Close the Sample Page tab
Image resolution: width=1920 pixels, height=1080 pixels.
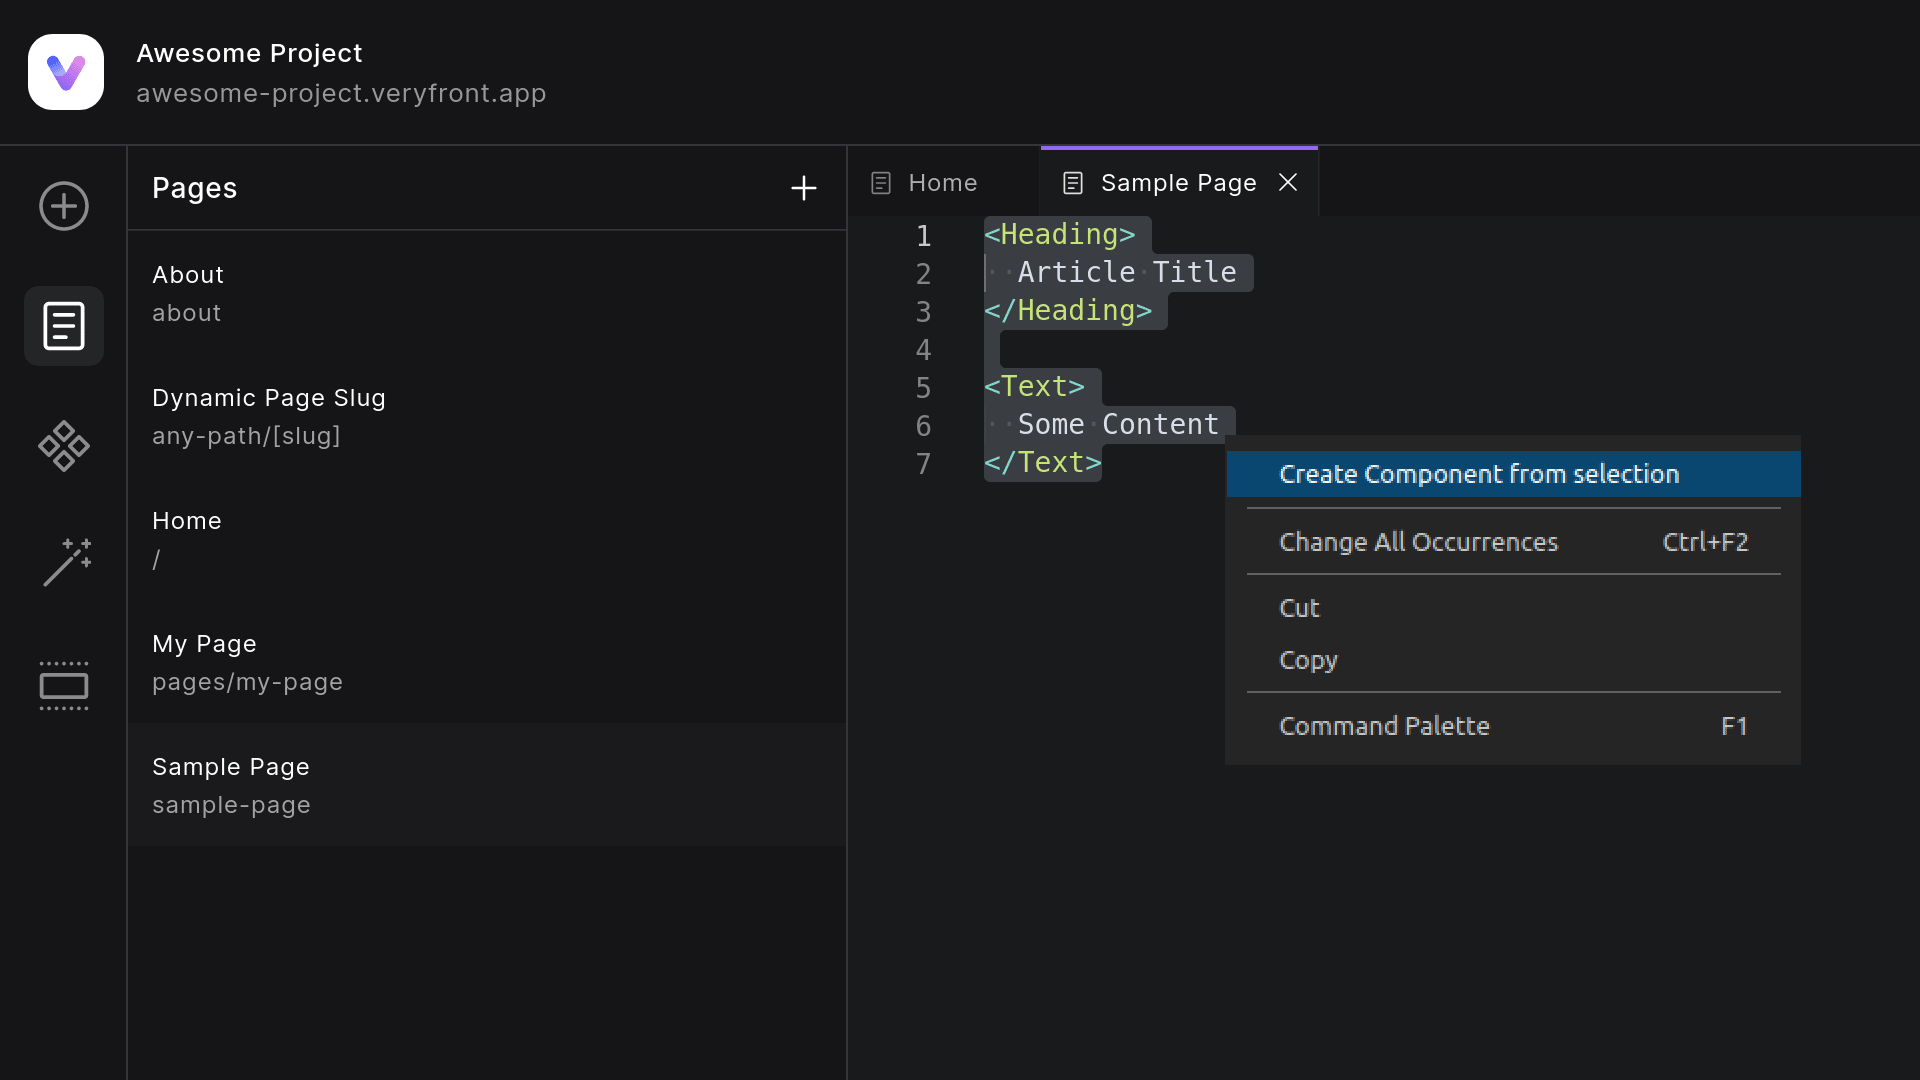1288,182
